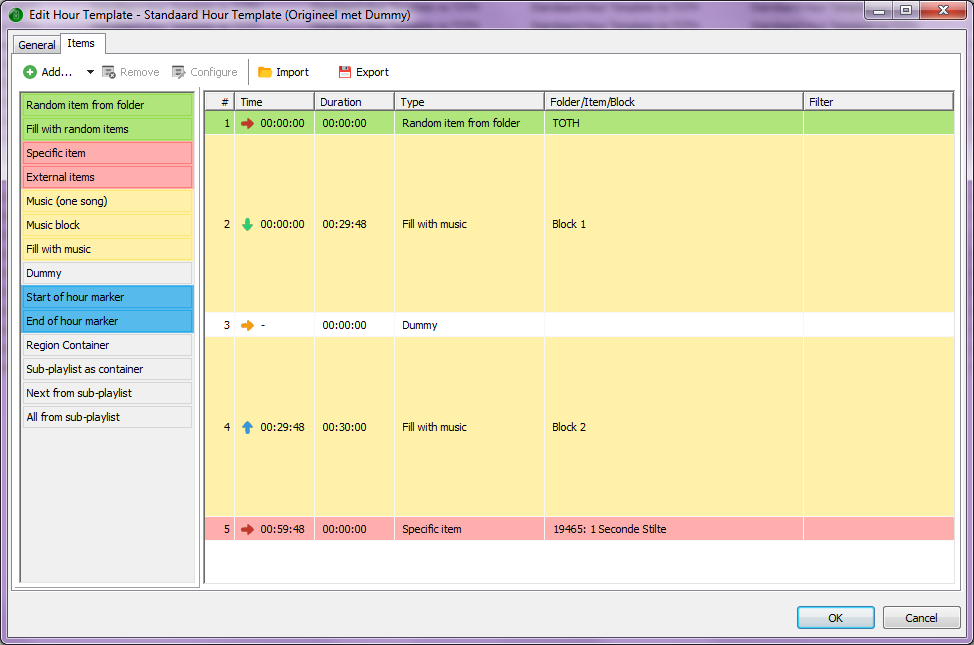Click the Export disk icon
Screen dimensions: 974x645
(345, 72)
